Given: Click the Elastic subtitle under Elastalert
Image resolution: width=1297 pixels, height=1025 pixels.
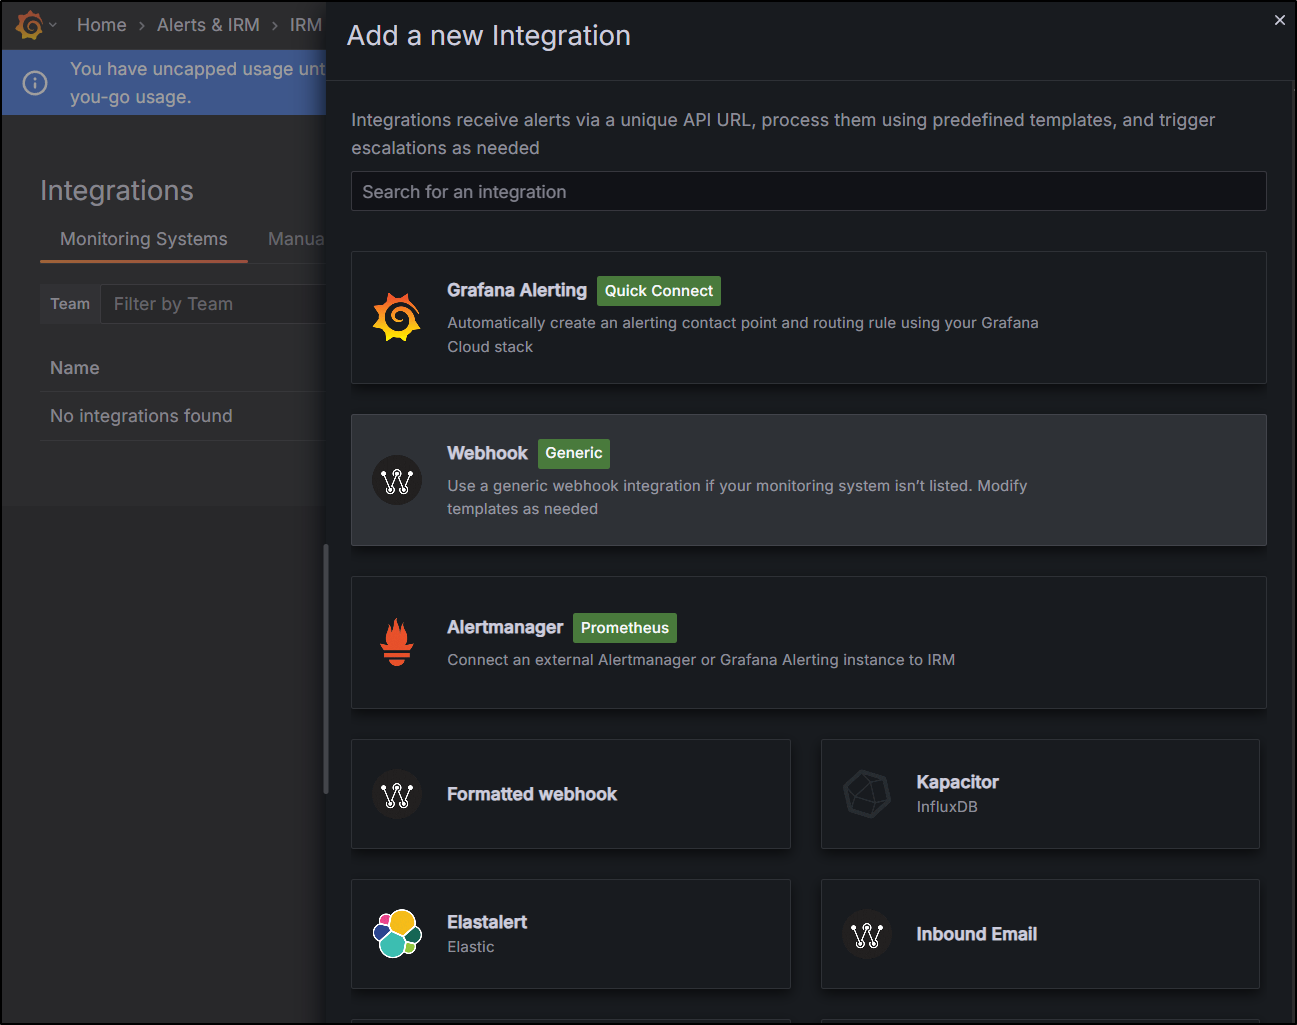Looking at the screenshot, I should click(x=471, y=947).
